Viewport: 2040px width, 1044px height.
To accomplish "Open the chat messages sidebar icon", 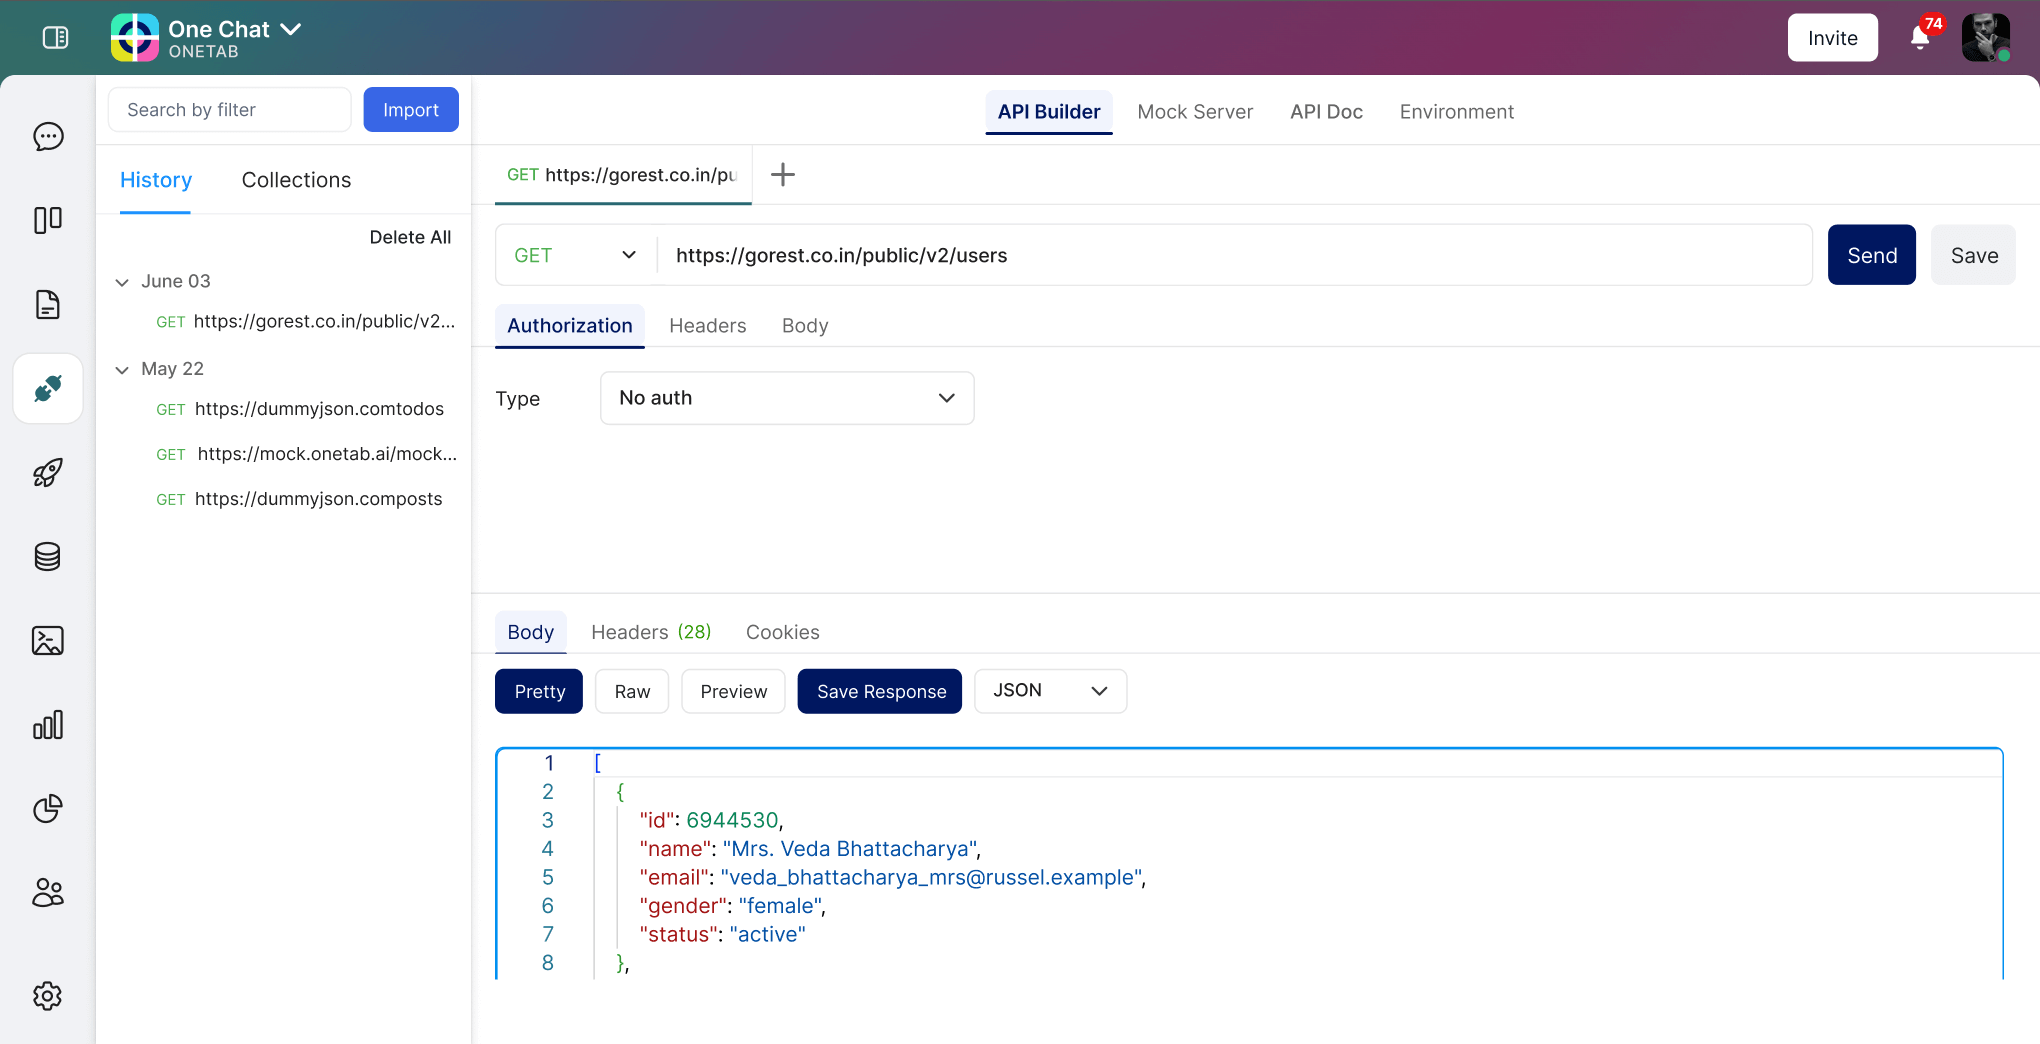I will (x=48, y=137).
